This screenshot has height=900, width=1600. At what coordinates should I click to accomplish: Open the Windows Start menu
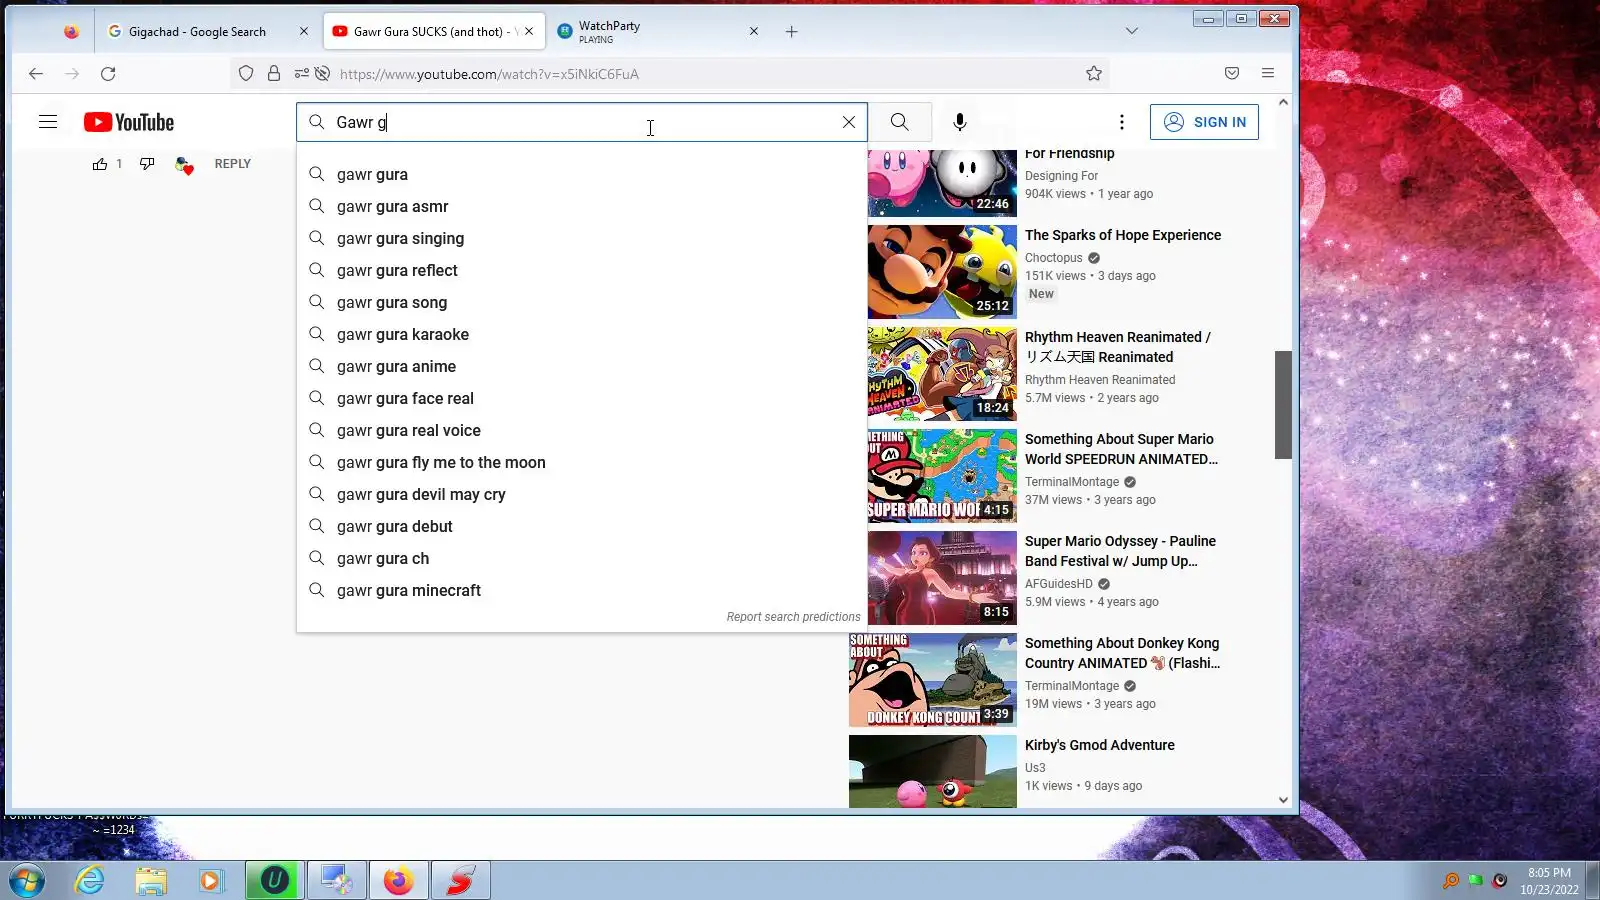click(x=27, y=881)
